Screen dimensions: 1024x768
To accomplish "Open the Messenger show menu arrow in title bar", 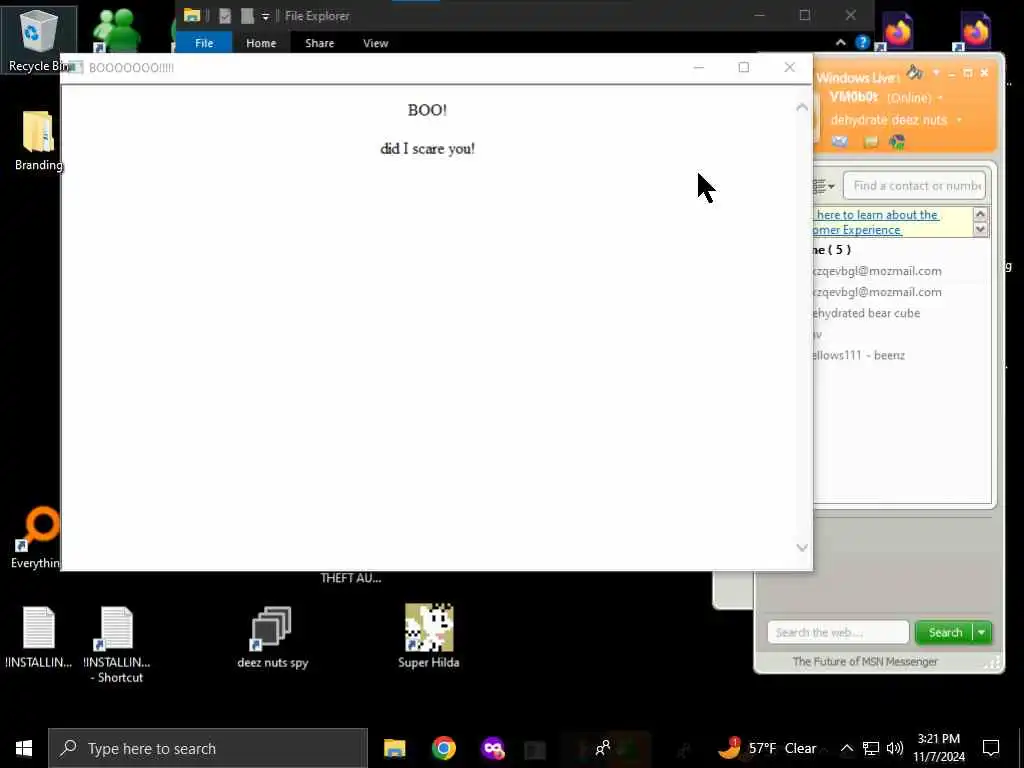I will (x=936, y=72).
